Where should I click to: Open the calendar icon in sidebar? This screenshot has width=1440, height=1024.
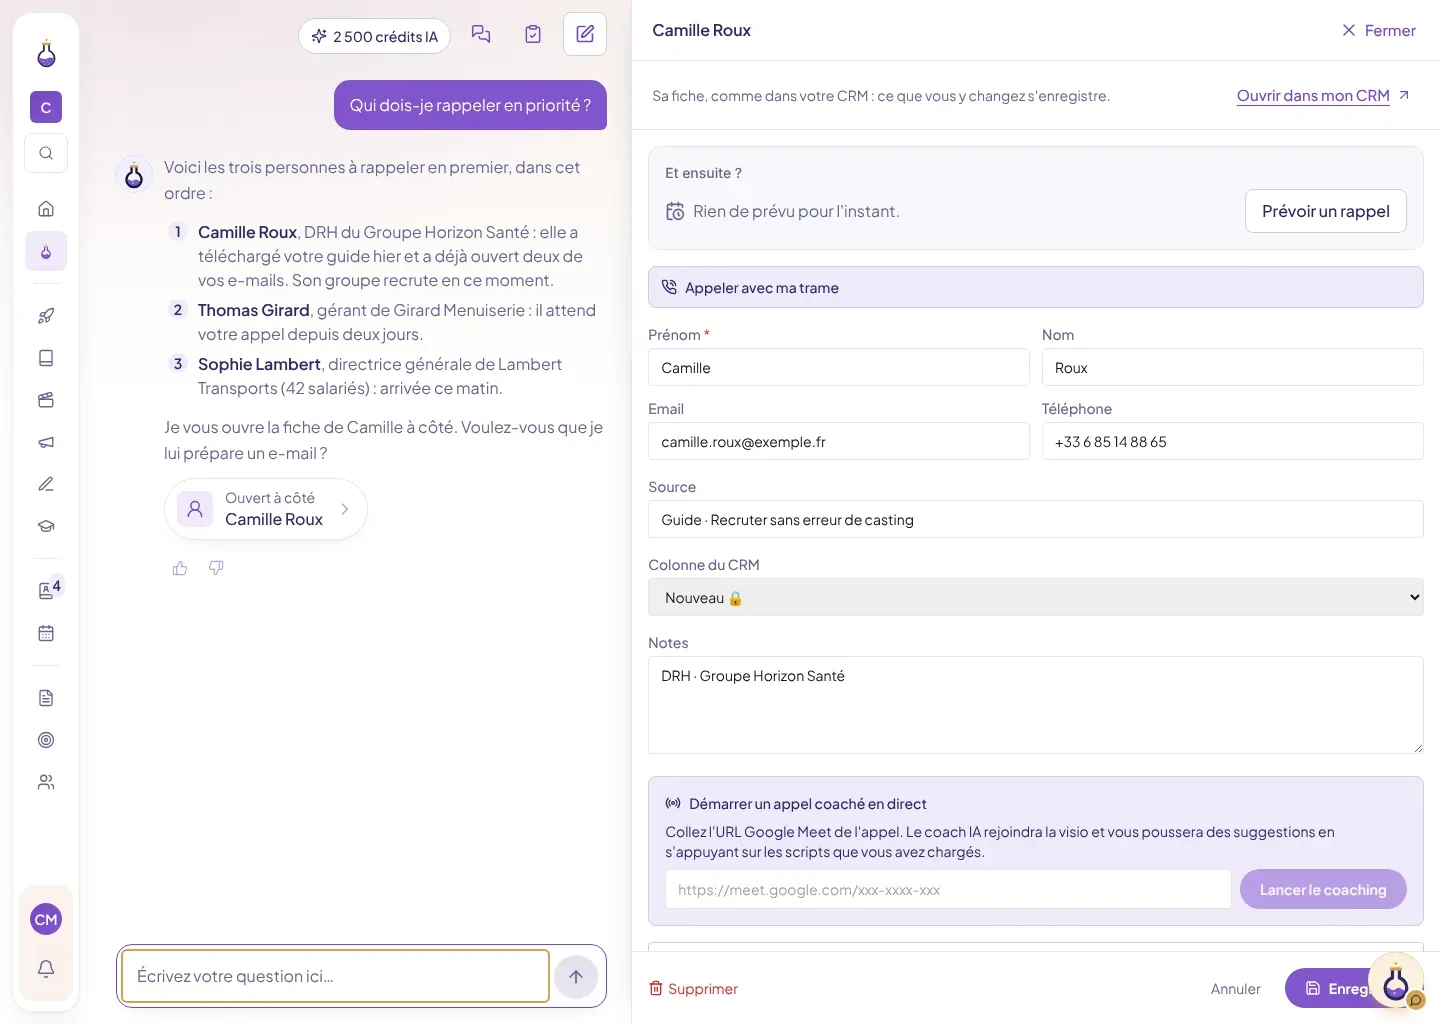pyautogui.click(x=46, y=633)
